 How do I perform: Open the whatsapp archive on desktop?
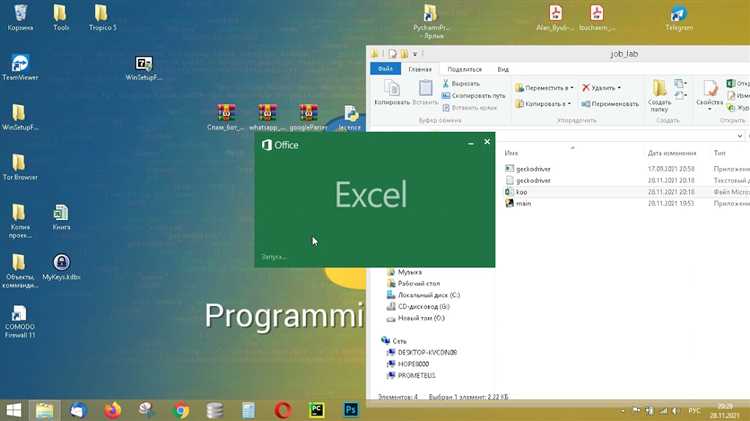click(267, 117)
